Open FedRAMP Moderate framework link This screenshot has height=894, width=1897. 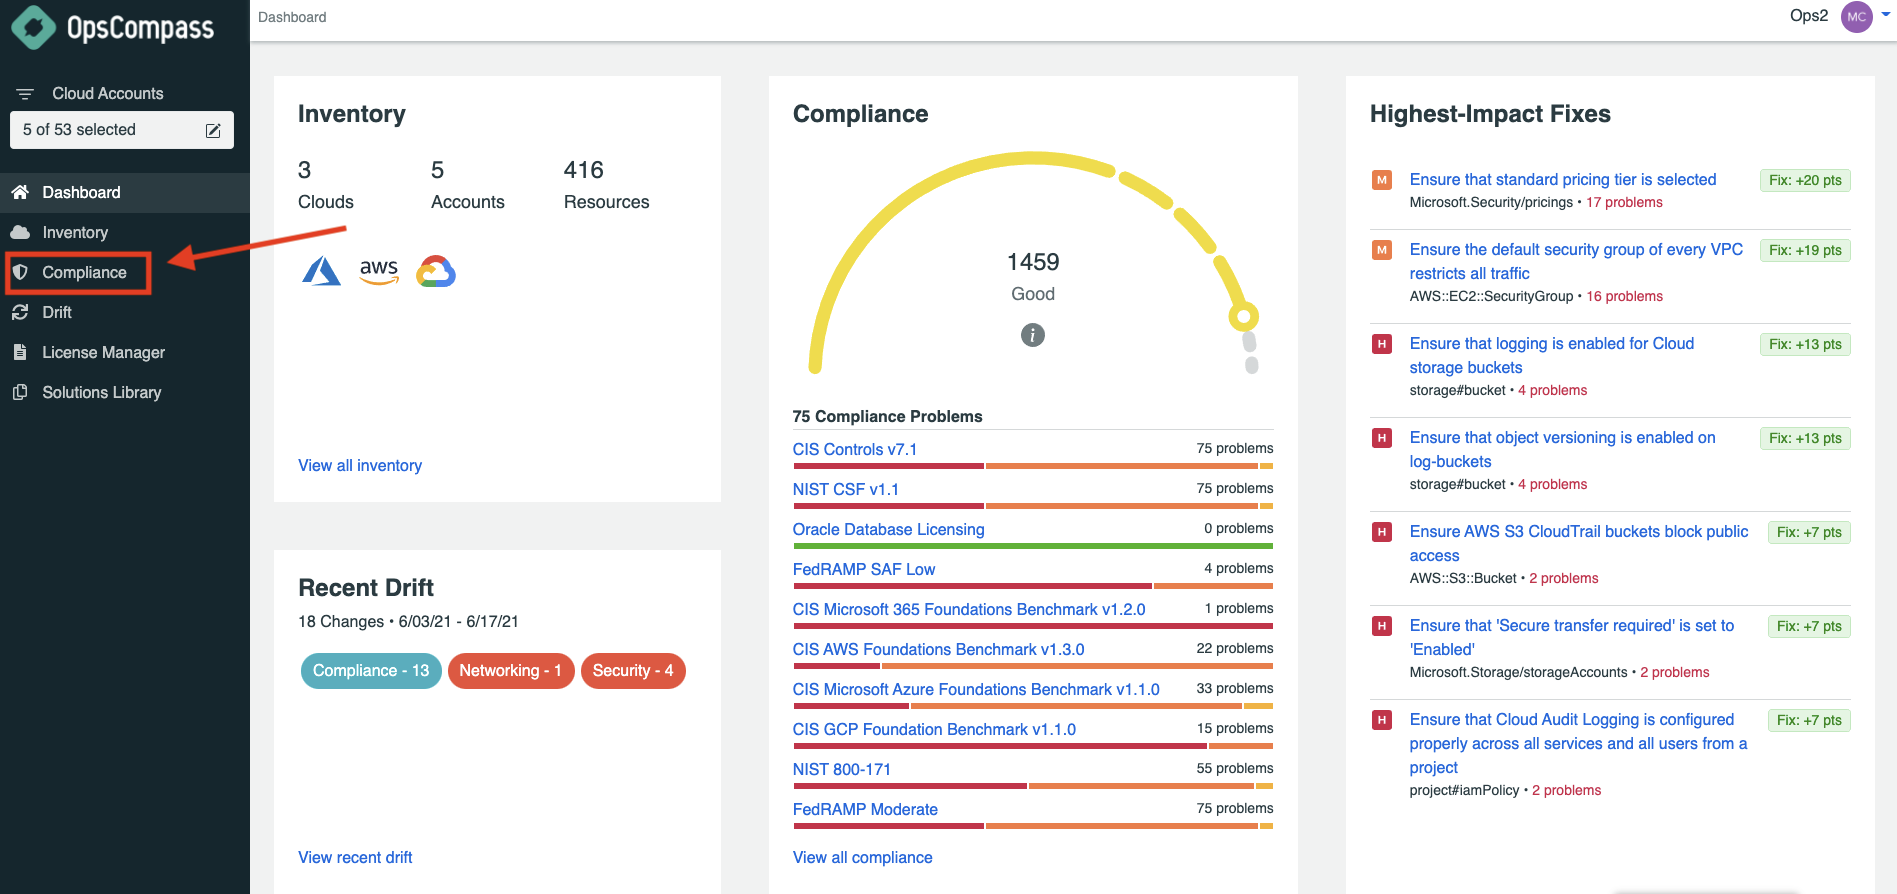point(865,810)
